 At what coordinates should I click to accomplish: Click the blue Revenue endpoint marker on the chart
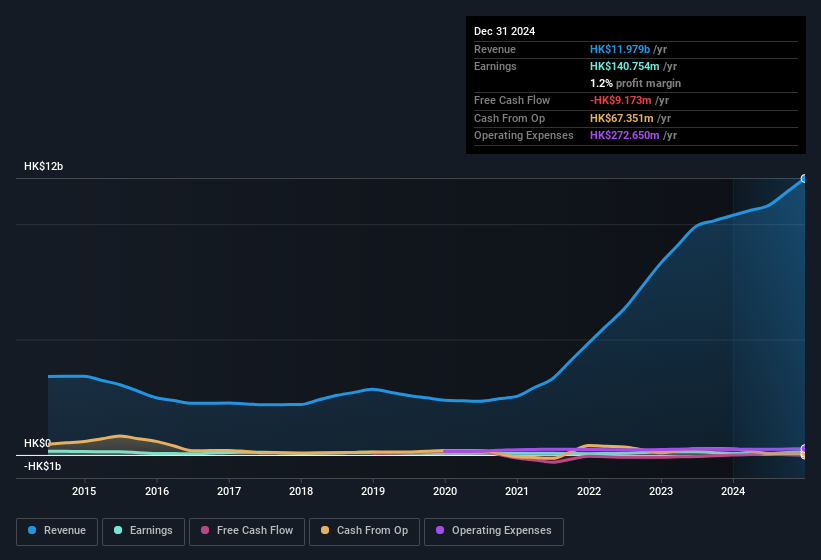(804, 178)
